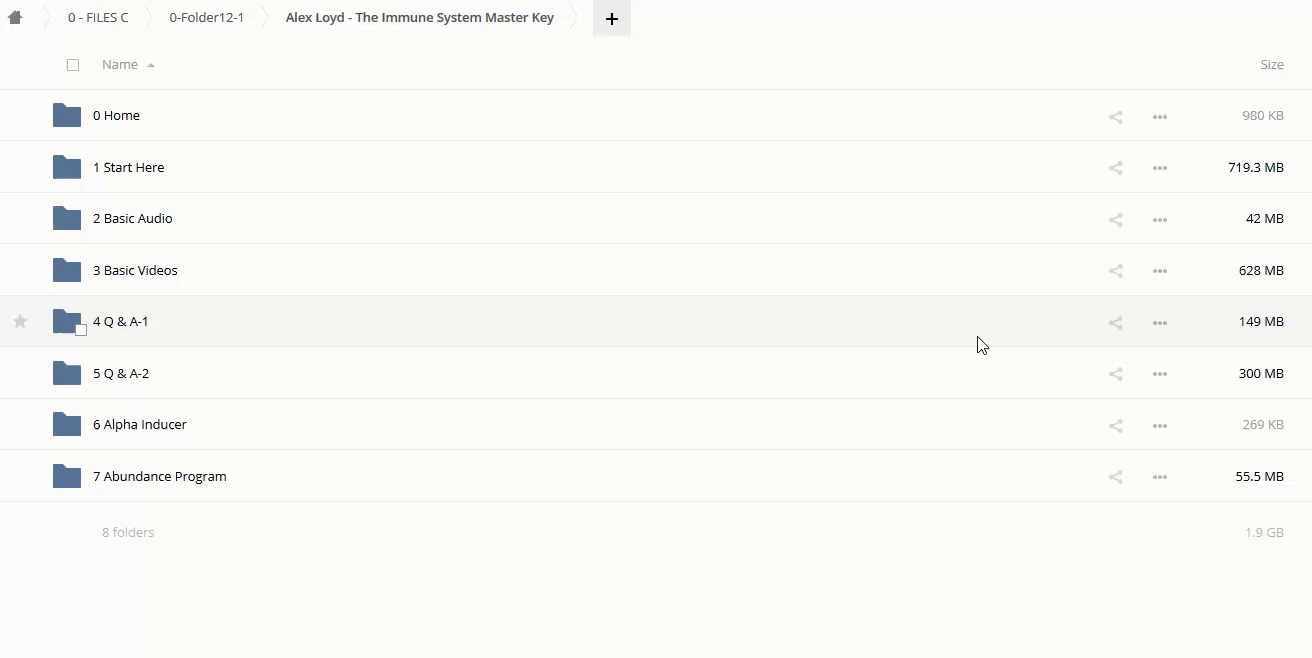Favorite the 4 Q & A-1 folder star
The image size is (1312, 658).
point(20,321)
